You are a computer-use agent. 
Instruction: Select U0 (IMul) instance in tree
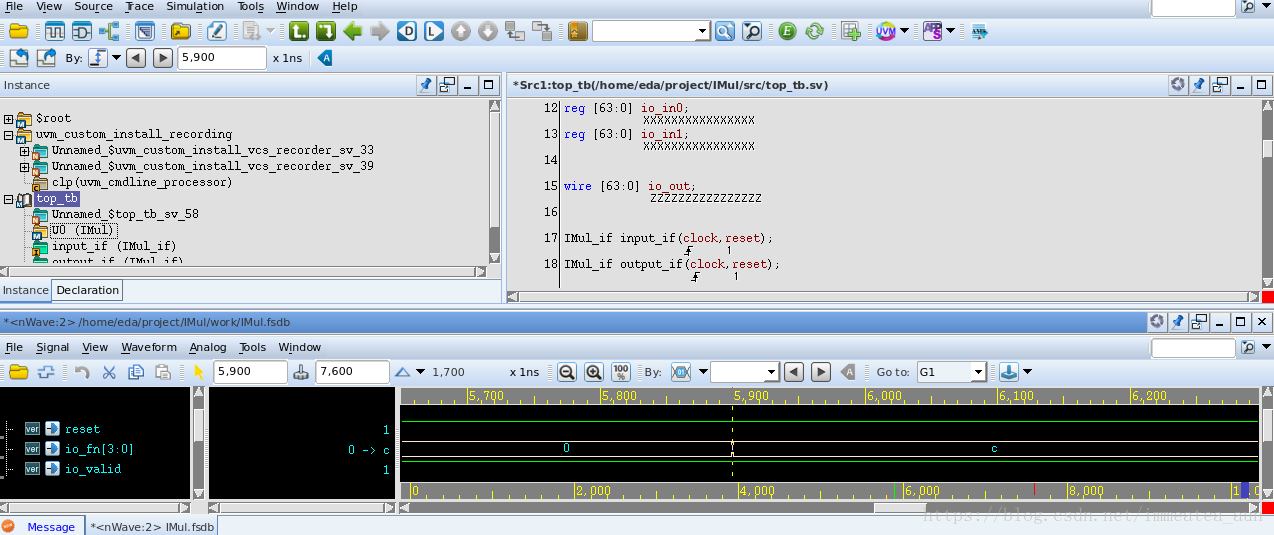click(x=82, y=230)
